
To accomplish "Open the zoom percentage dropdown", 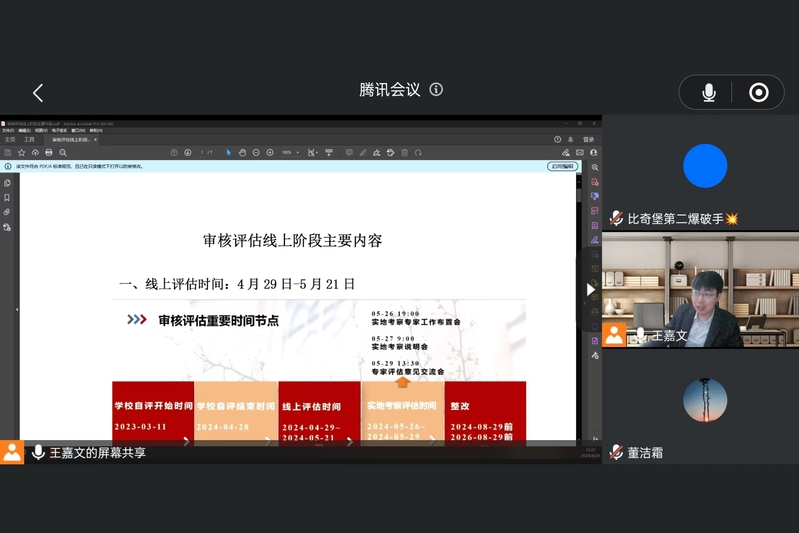I will 289,152.
